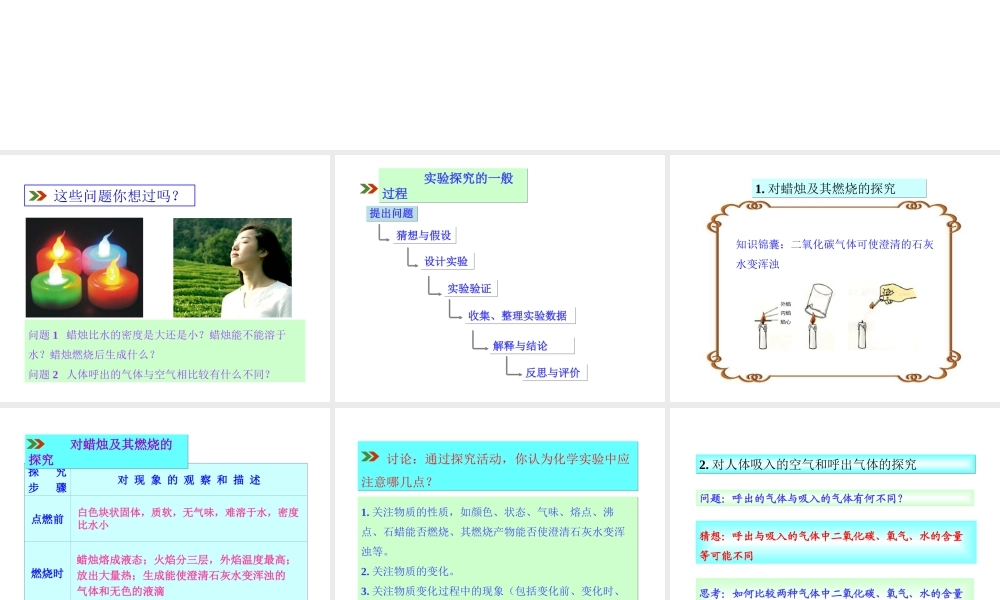1000x600 pixels.
Task: Click the colorful candles photo
Action: coord(84,267)
